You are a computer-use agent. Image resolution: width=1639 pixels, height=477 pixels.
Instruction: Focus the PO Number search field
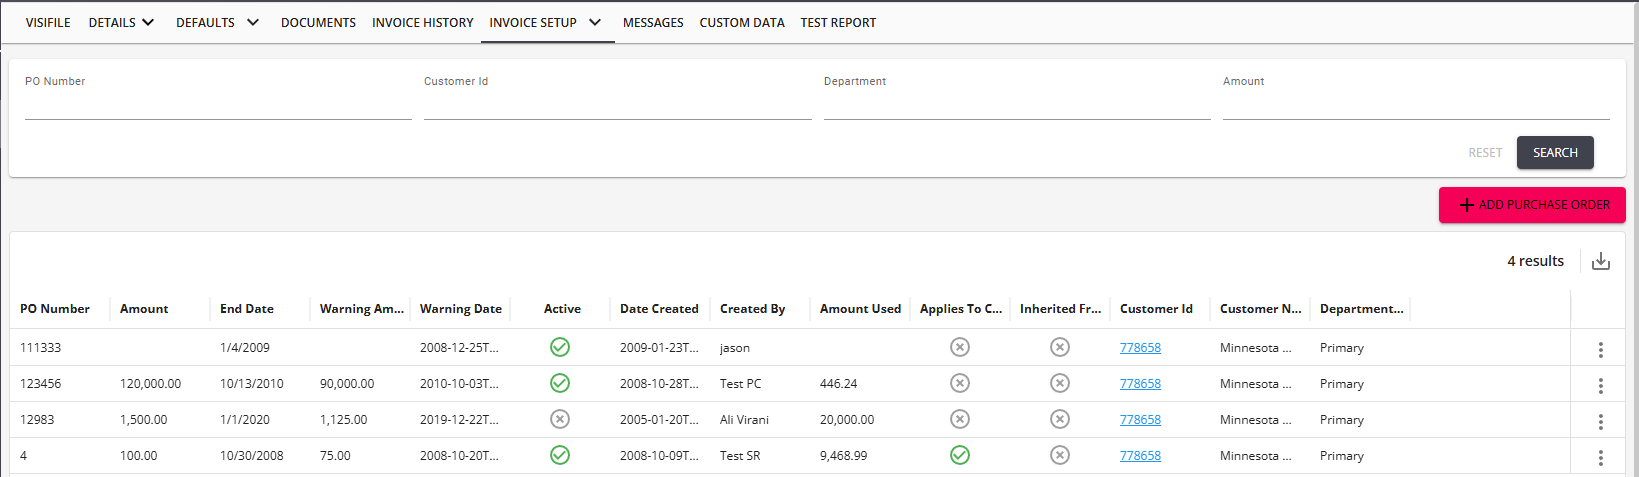[218, 106]
